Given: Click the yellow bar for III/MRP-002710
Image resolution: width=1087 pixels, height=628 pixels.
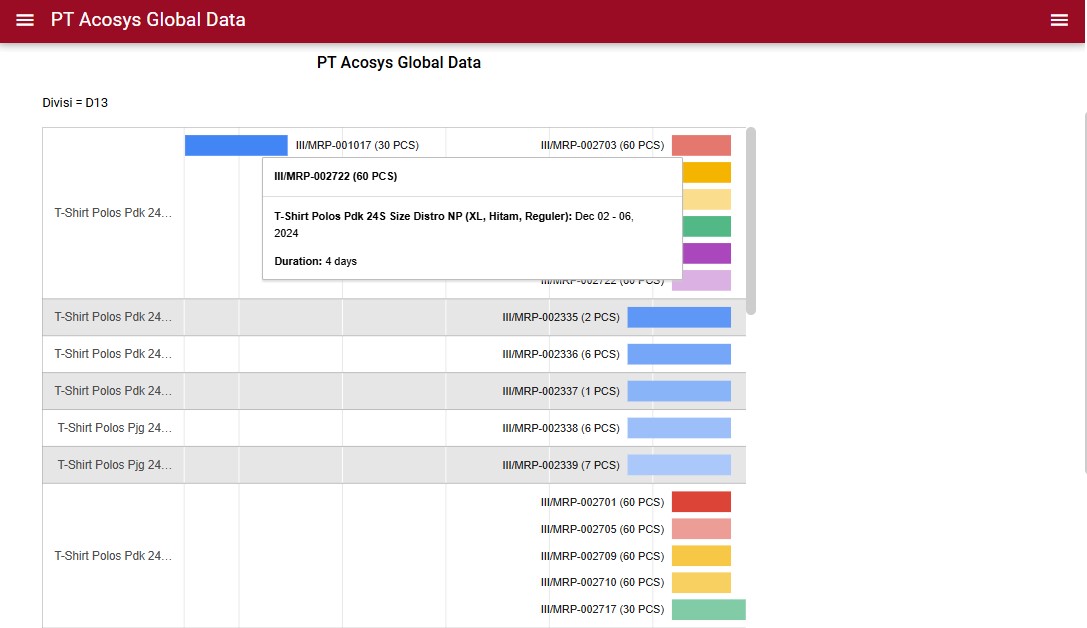Looking at the screenshot, I should click(701, 582).
